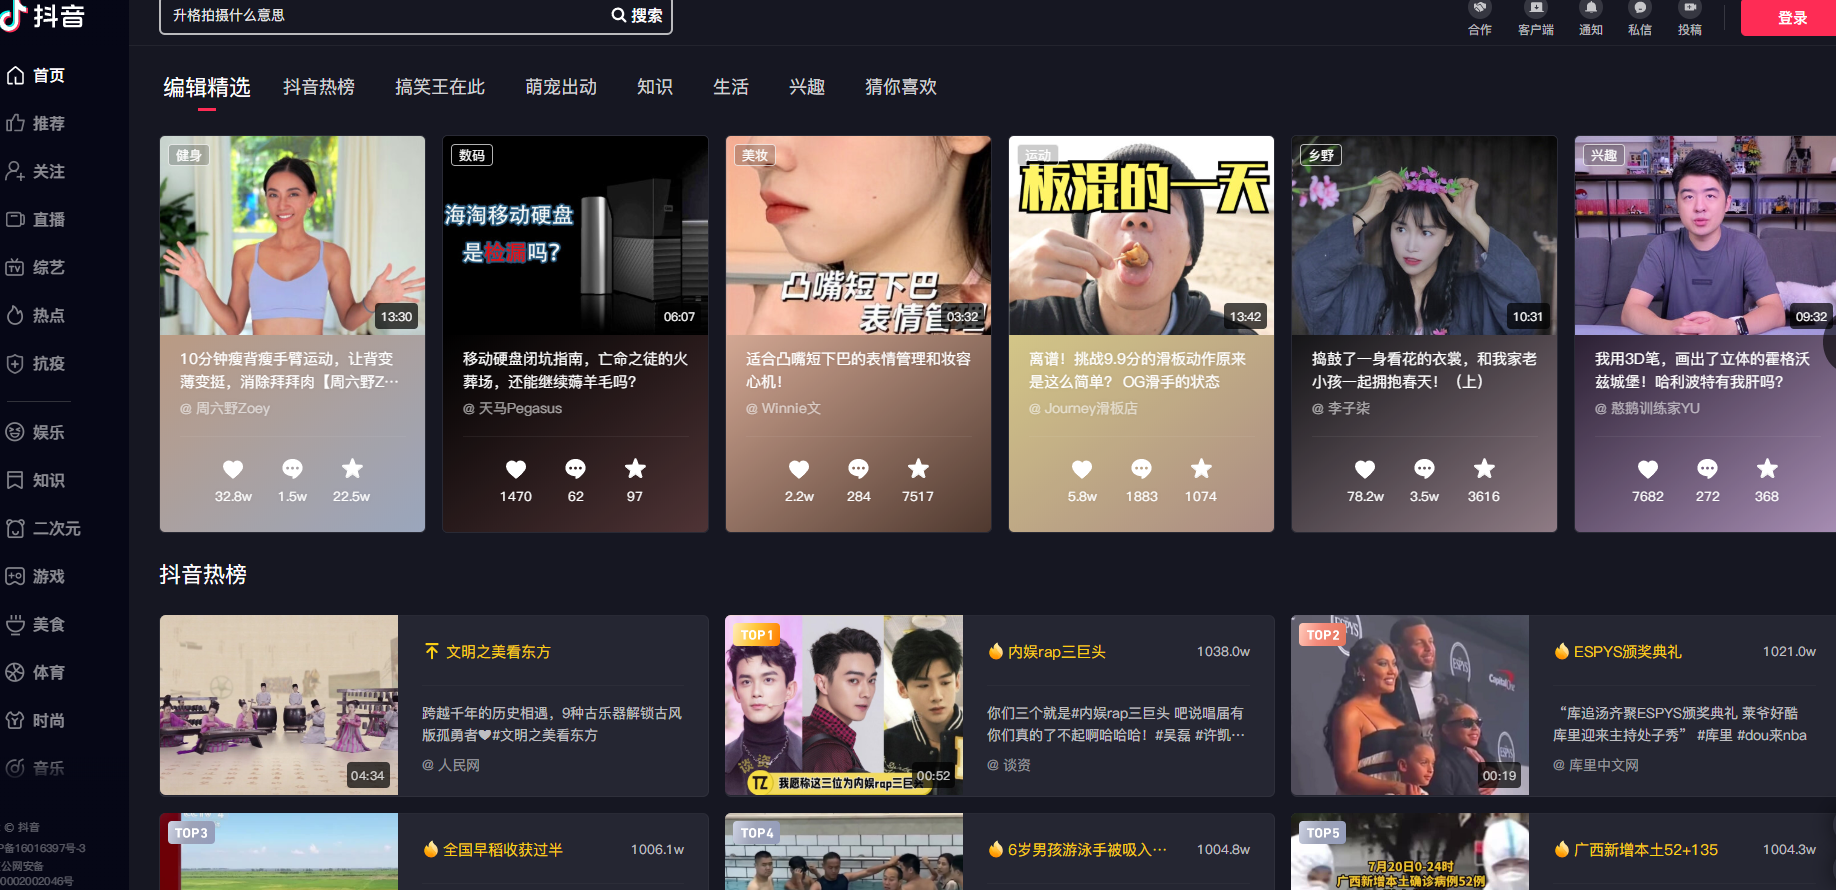The height and width of the screenshot is (890, 1836).
Task: Open 美食 food in sidebar
Action: [36, 625]
